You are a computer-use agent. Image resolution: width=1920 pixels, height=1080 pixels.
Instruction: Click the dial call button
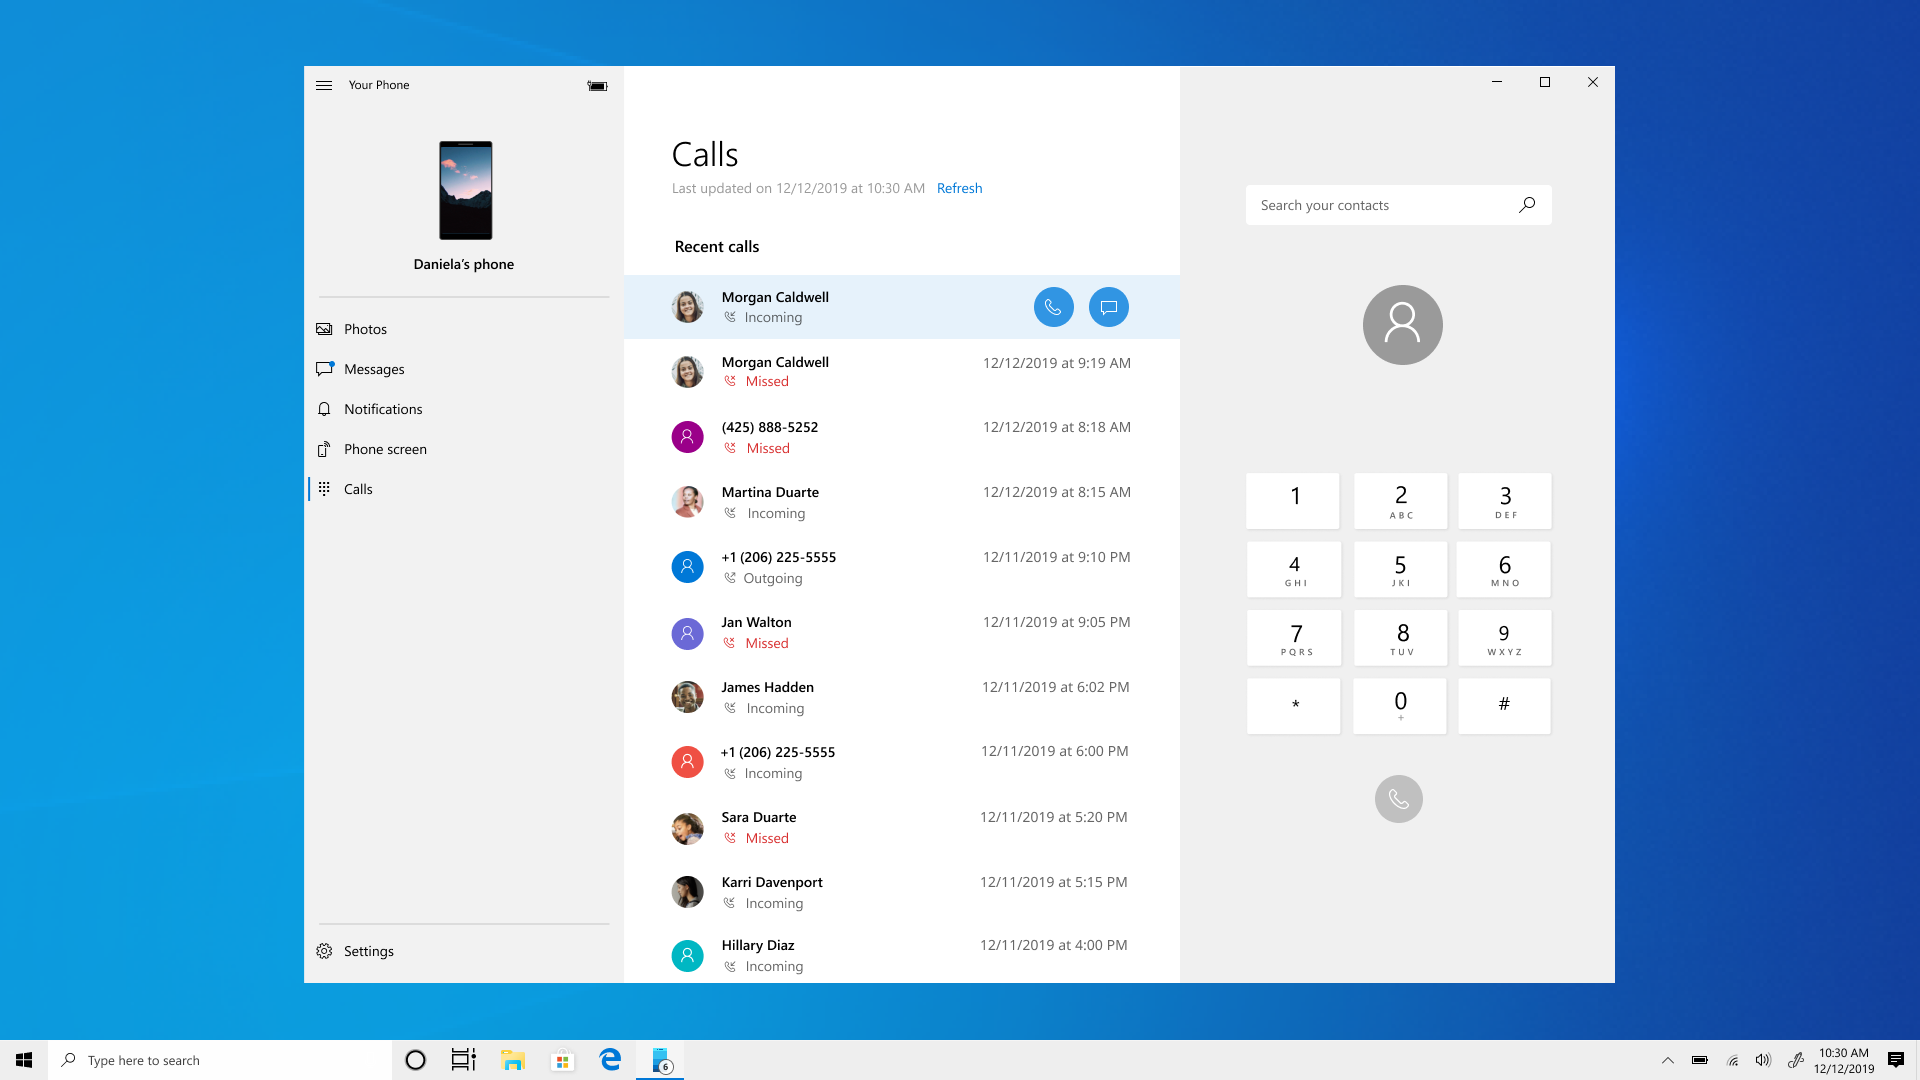click(1398, 798)
